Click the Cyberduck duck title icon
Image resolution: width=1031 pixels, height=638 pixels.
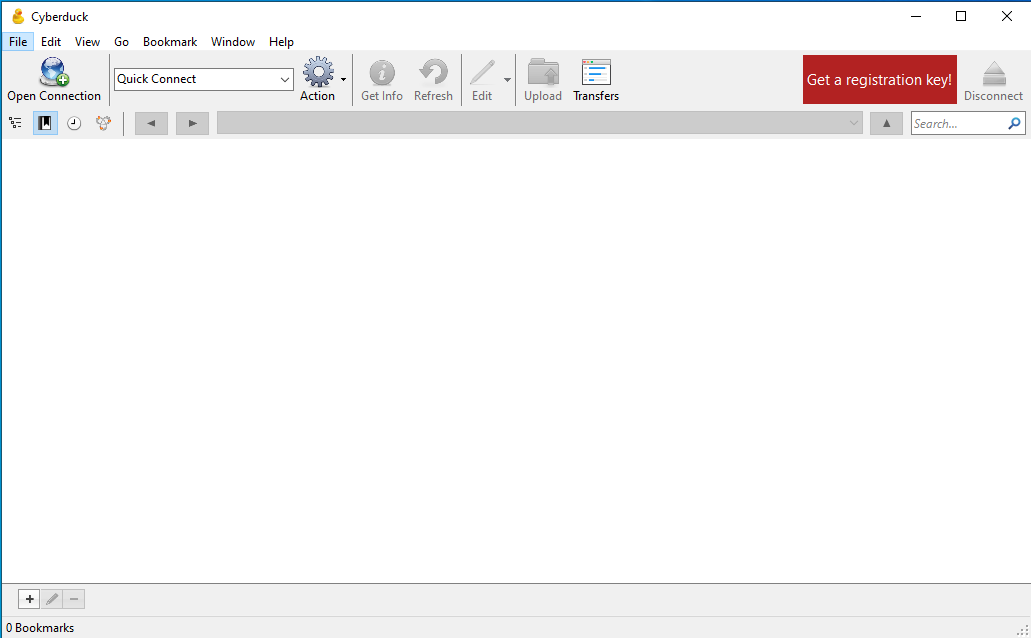[18, 16]
